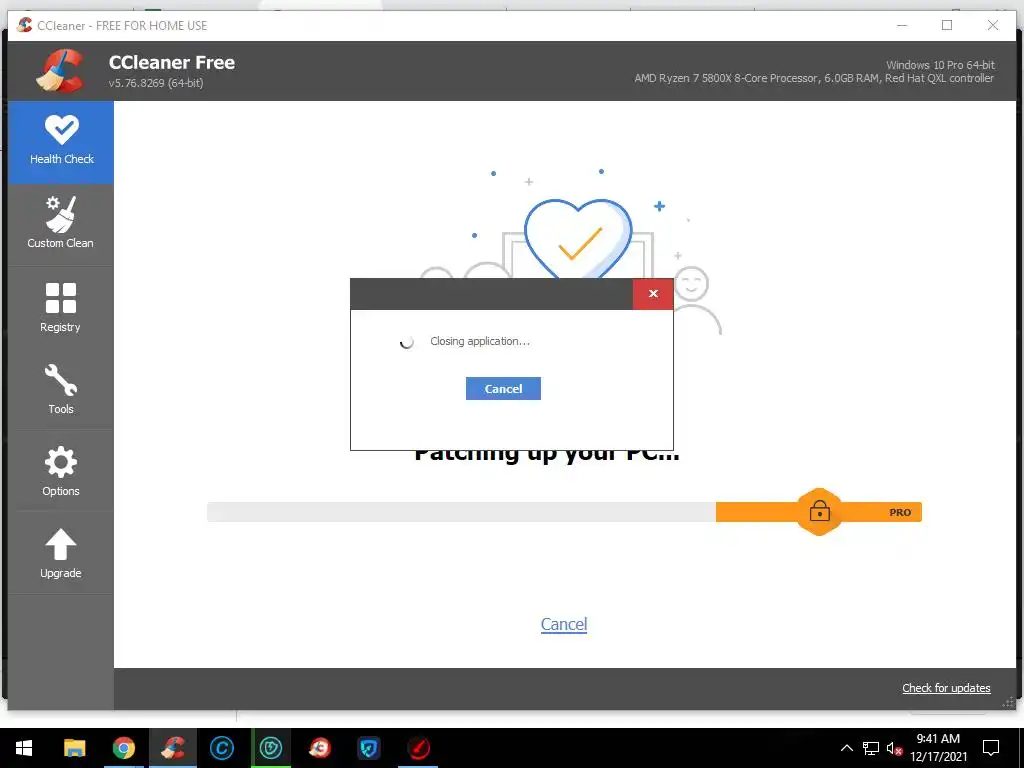Image resolution: width=1024 pixels, height=768 pixels.
Task: Click the CCleaner Free title text
Action: [172, 63]
